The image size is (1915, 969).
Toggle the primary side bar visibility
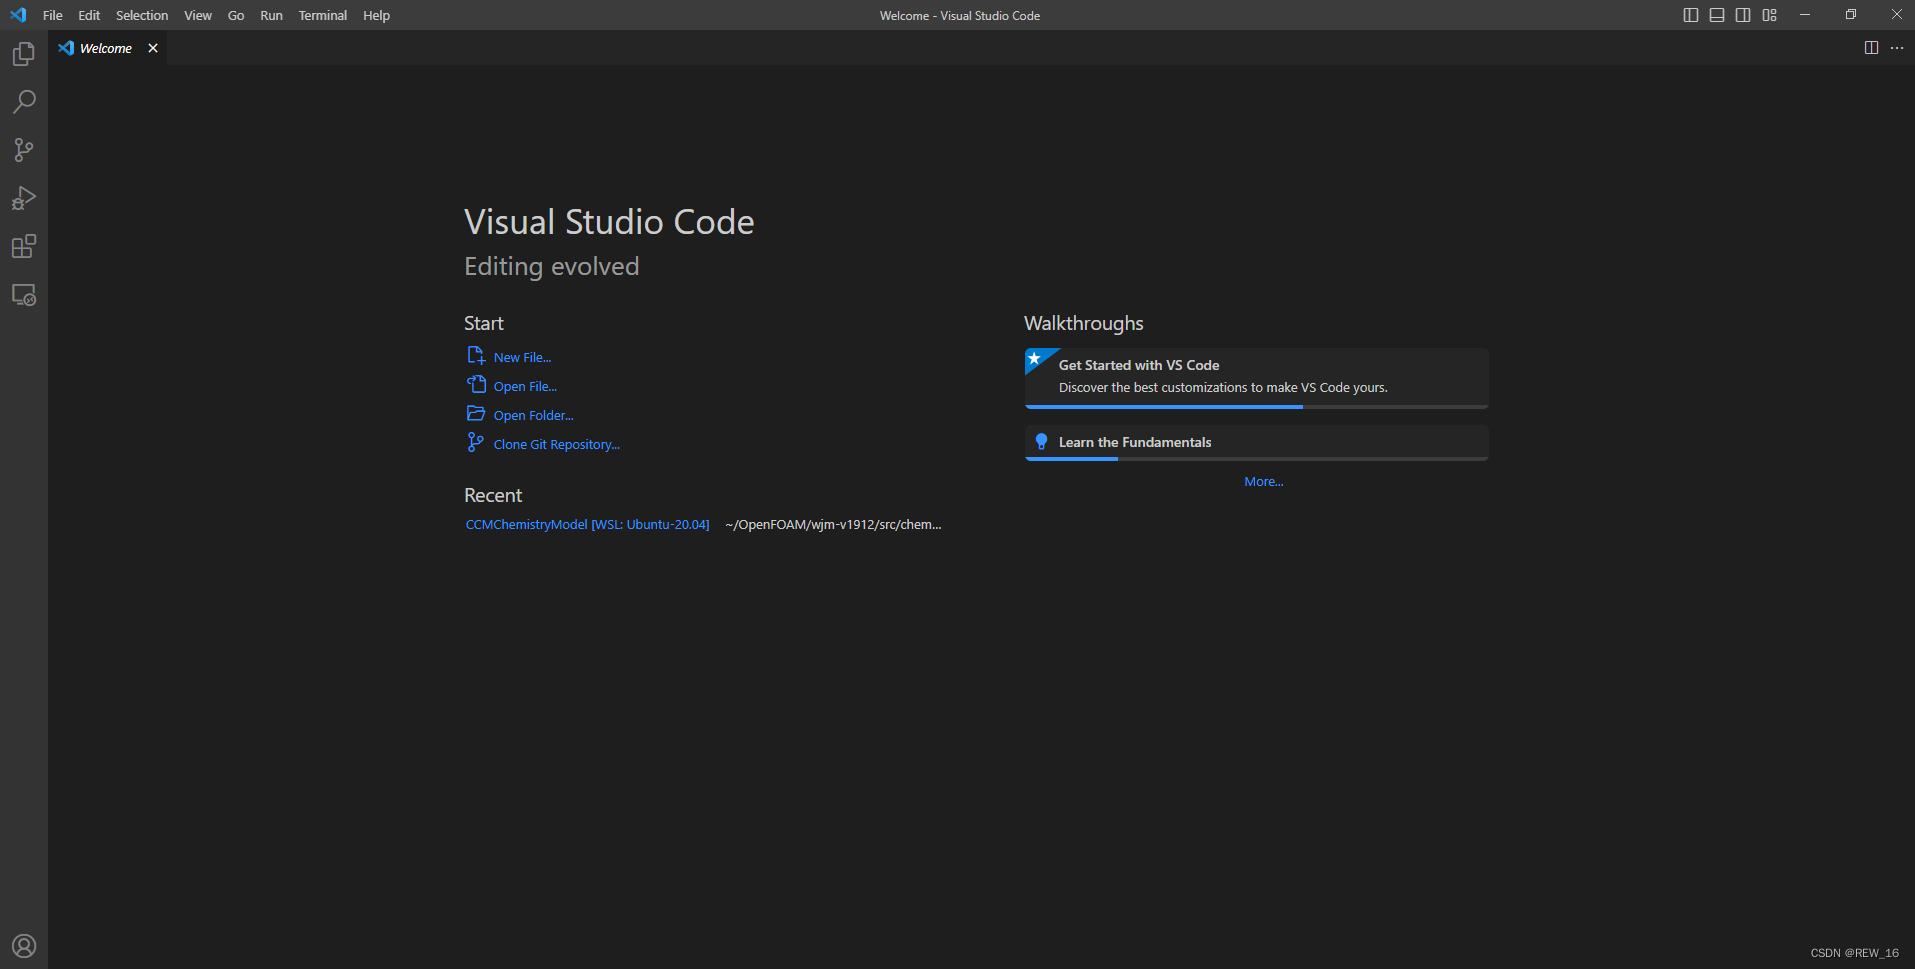pyautogui.click(x=1689, y=15)
